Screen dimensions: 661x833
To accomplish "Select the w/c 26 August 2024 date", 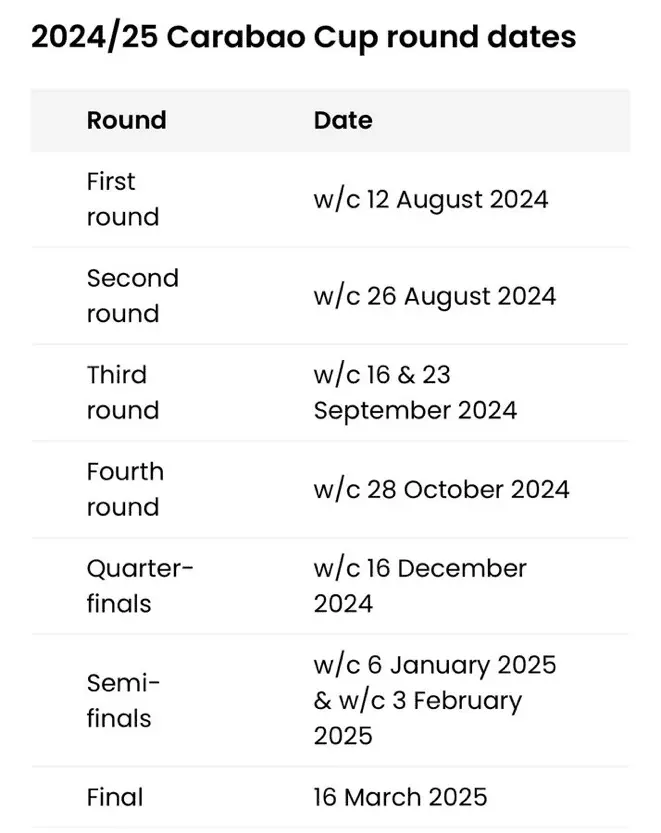I will tap(435, 296).
